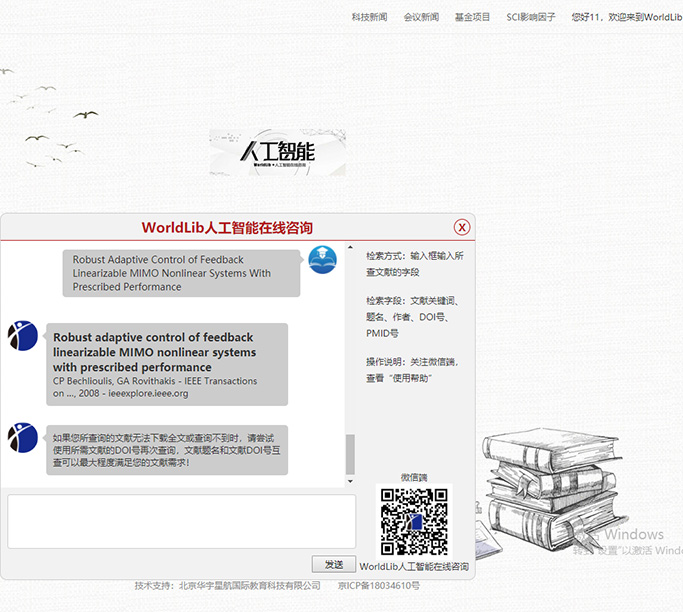Open the 科技新闻 navigation item
The width and height of the screenshot is (683, 612).
(x=369, y=17)
